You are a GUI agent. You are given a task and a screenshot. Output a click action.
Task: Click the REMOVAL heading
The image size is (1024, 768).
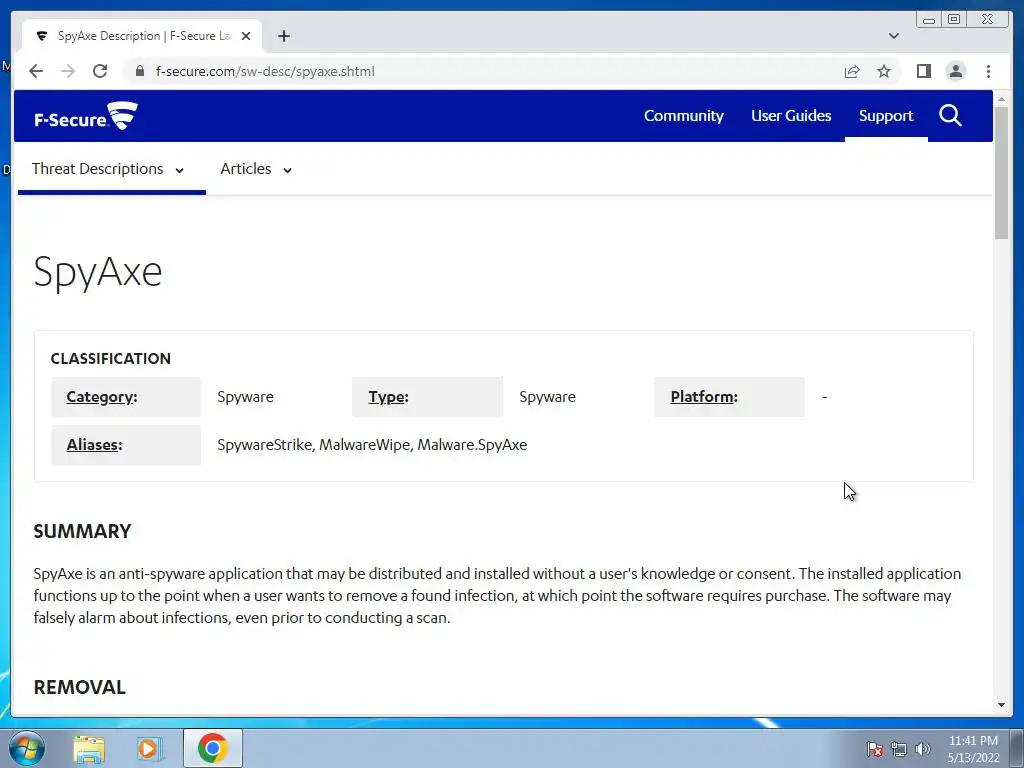79,687
